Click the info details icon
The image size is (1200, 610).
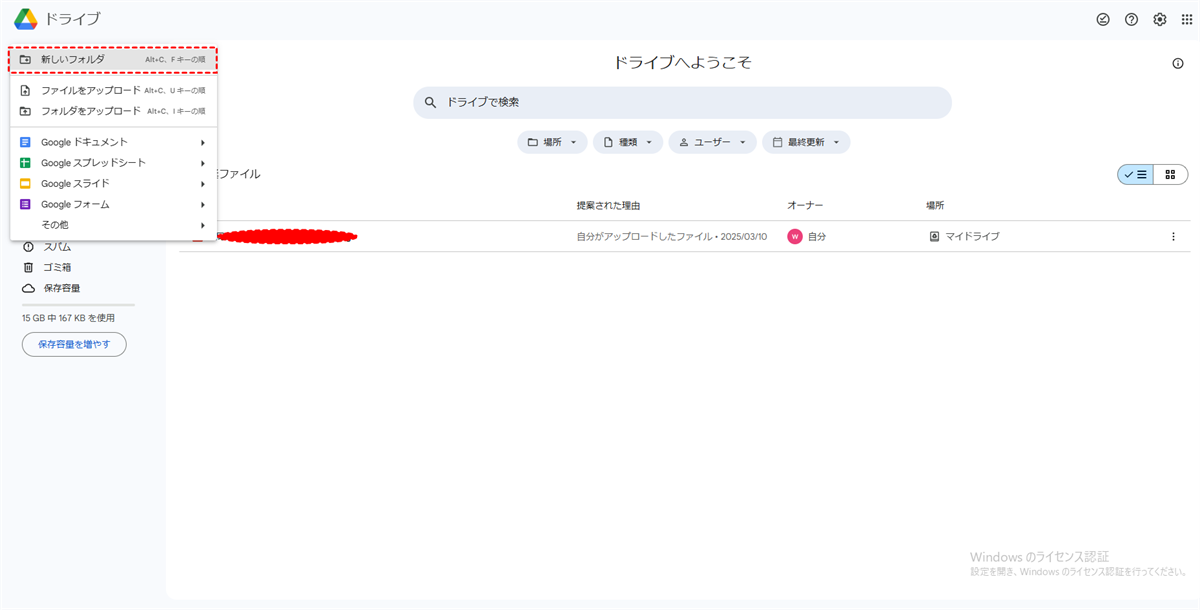[1178, 63]
